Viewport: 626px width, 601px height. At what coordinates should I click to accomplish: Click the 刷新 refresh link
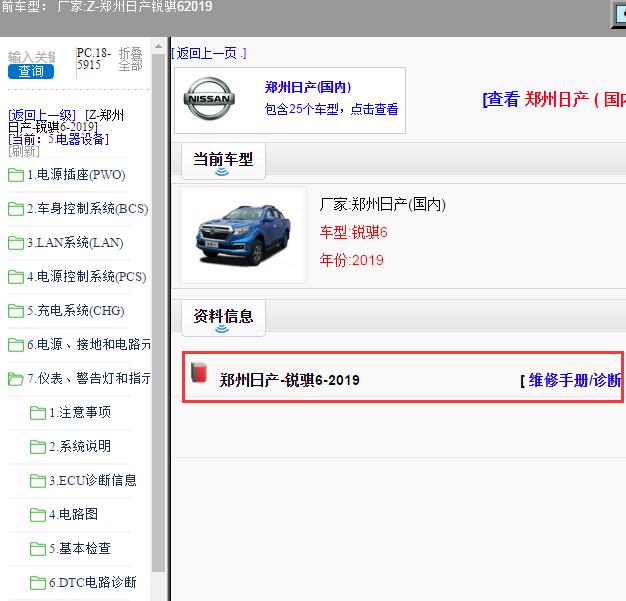pyautogui.click(x=24, y=151)
